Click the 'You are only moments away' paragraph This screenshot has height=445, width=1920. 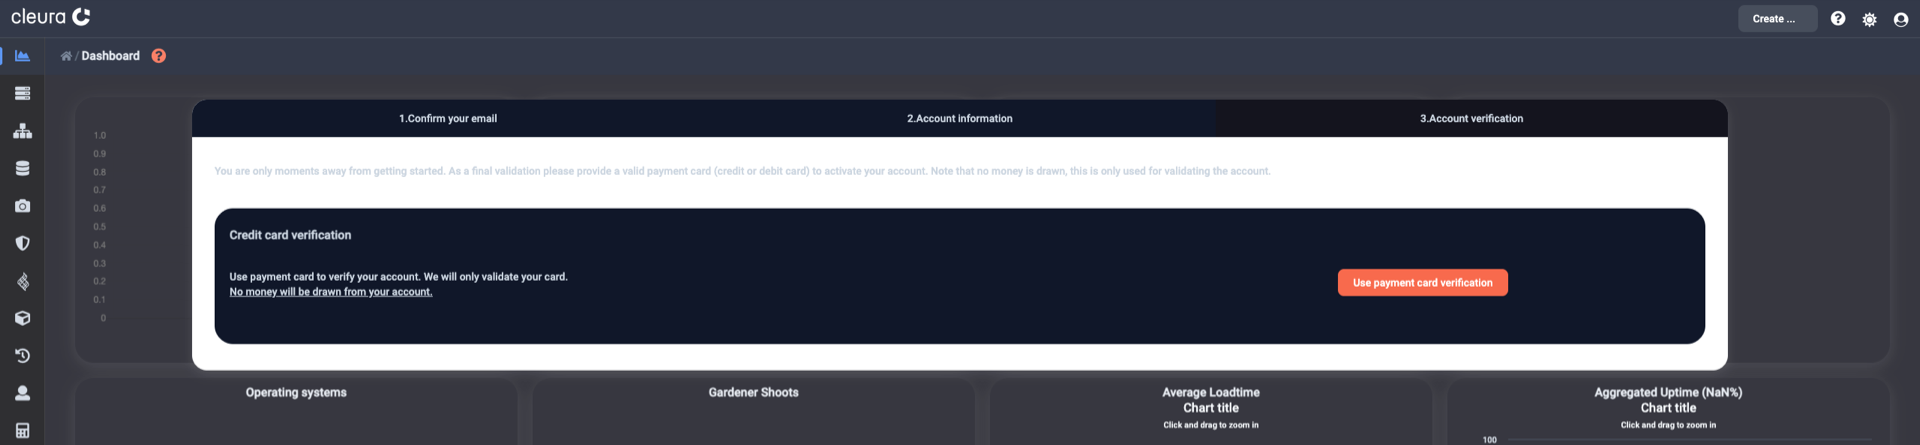pyautogui.click(x=742, y=171)
